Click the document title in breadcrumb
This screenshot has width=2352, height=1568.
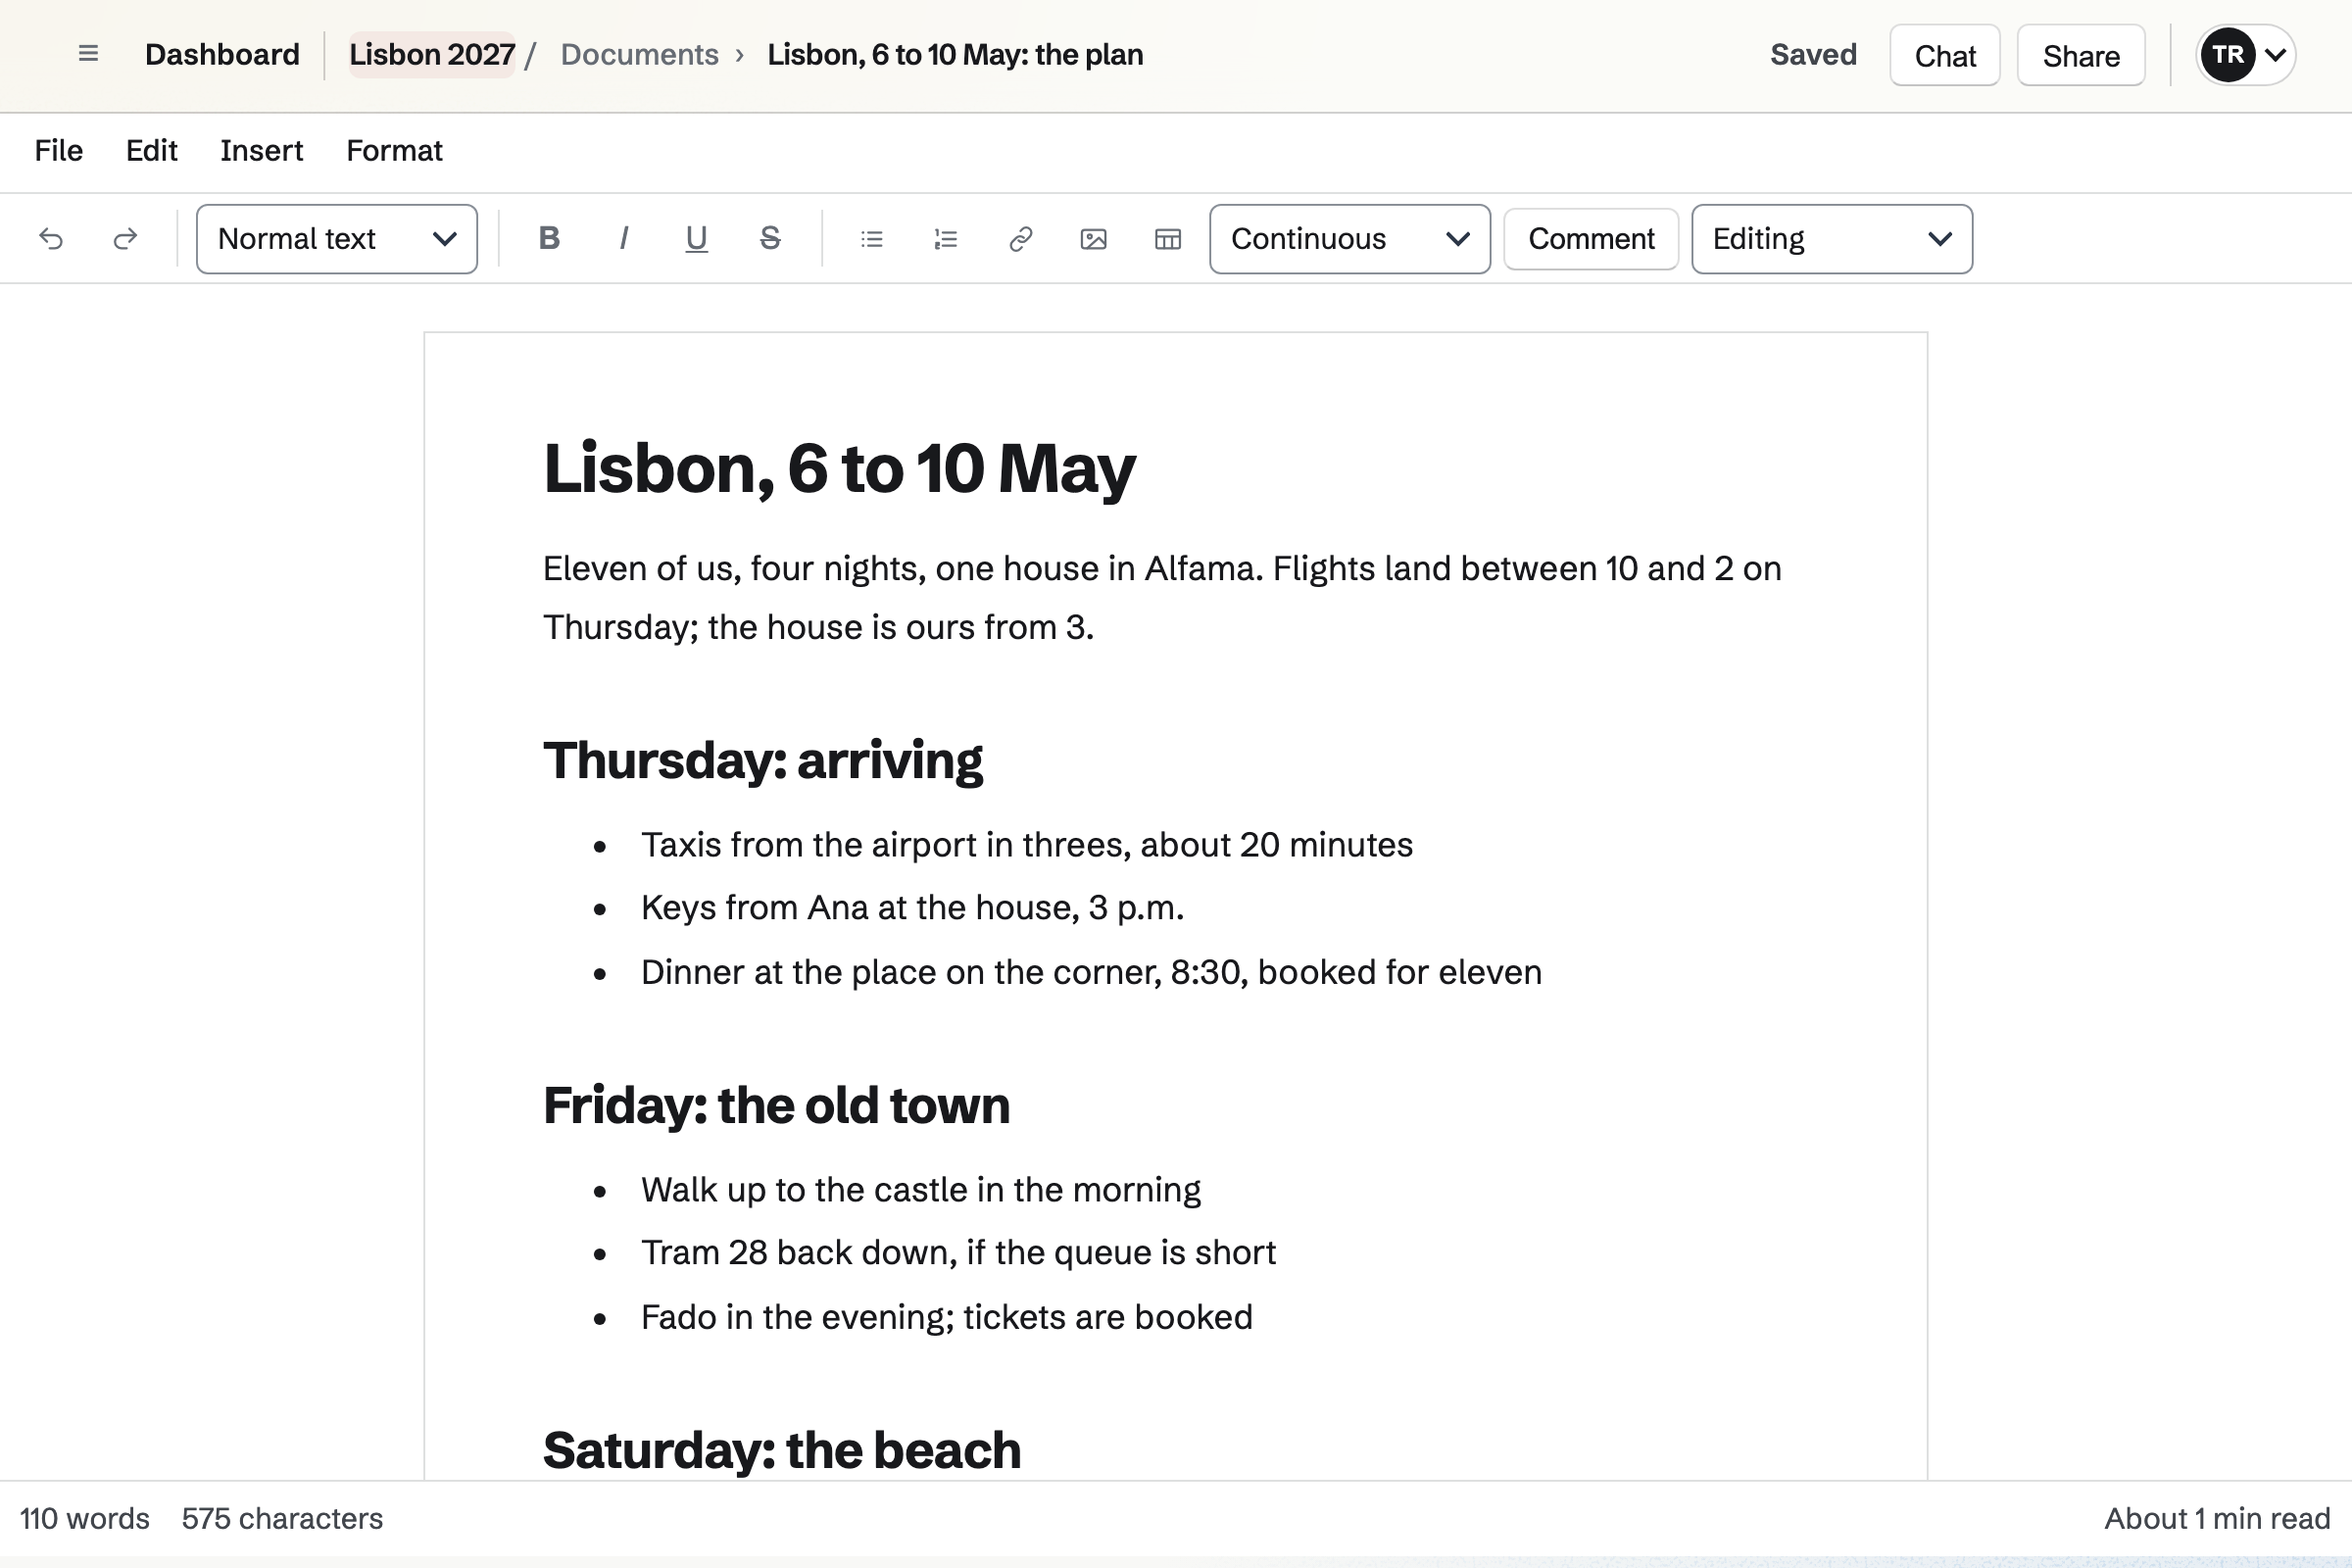pyautogui.click(x=955, y=54)
